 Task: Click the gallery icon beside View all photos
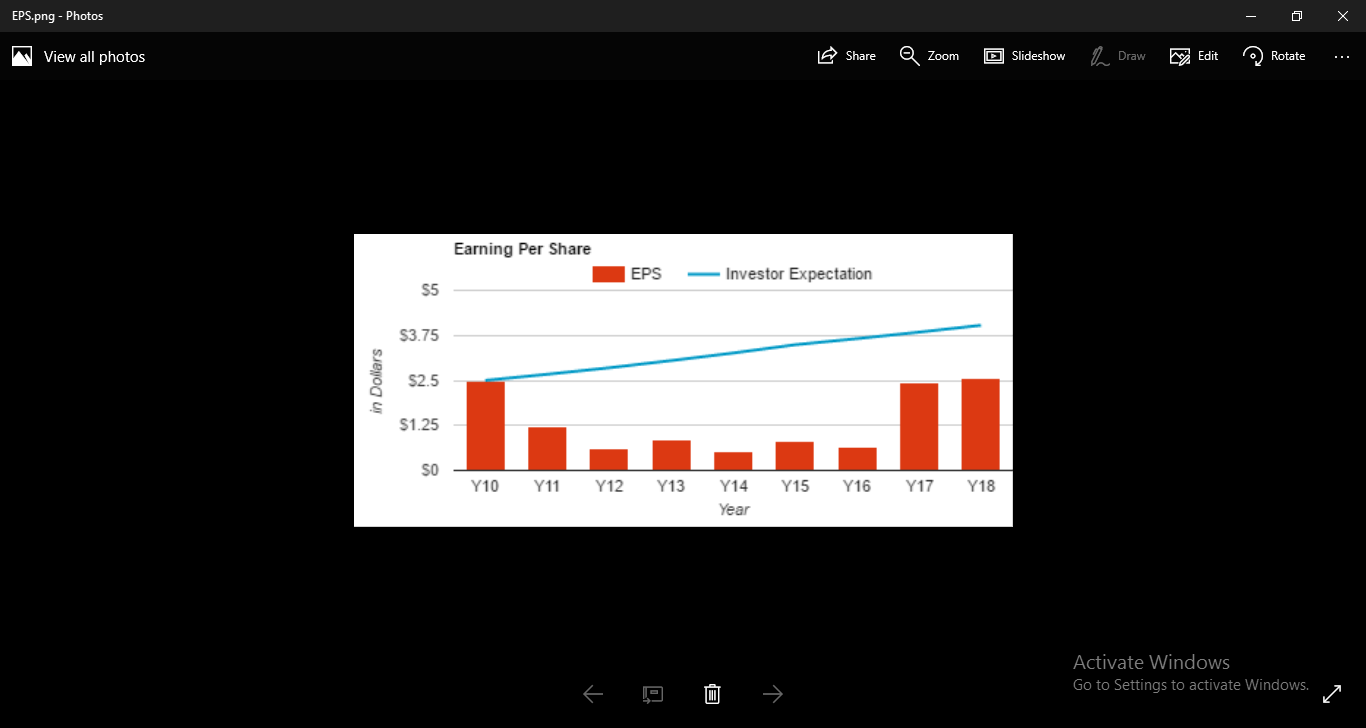21,55
